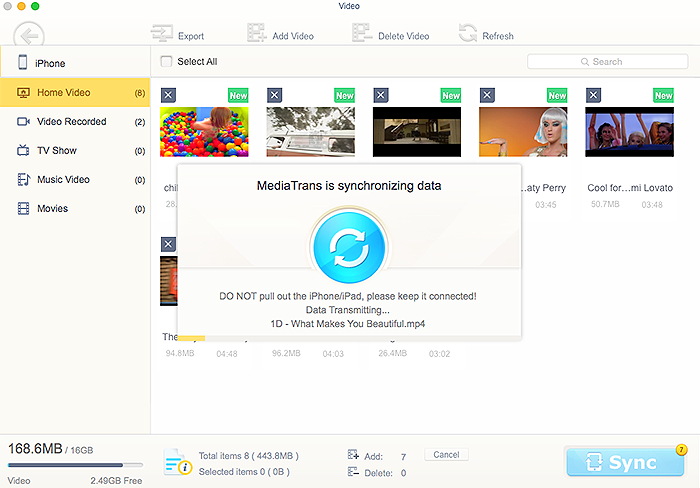Click the total items info document icon
The image size is (700, 488).
coord(177,462)
